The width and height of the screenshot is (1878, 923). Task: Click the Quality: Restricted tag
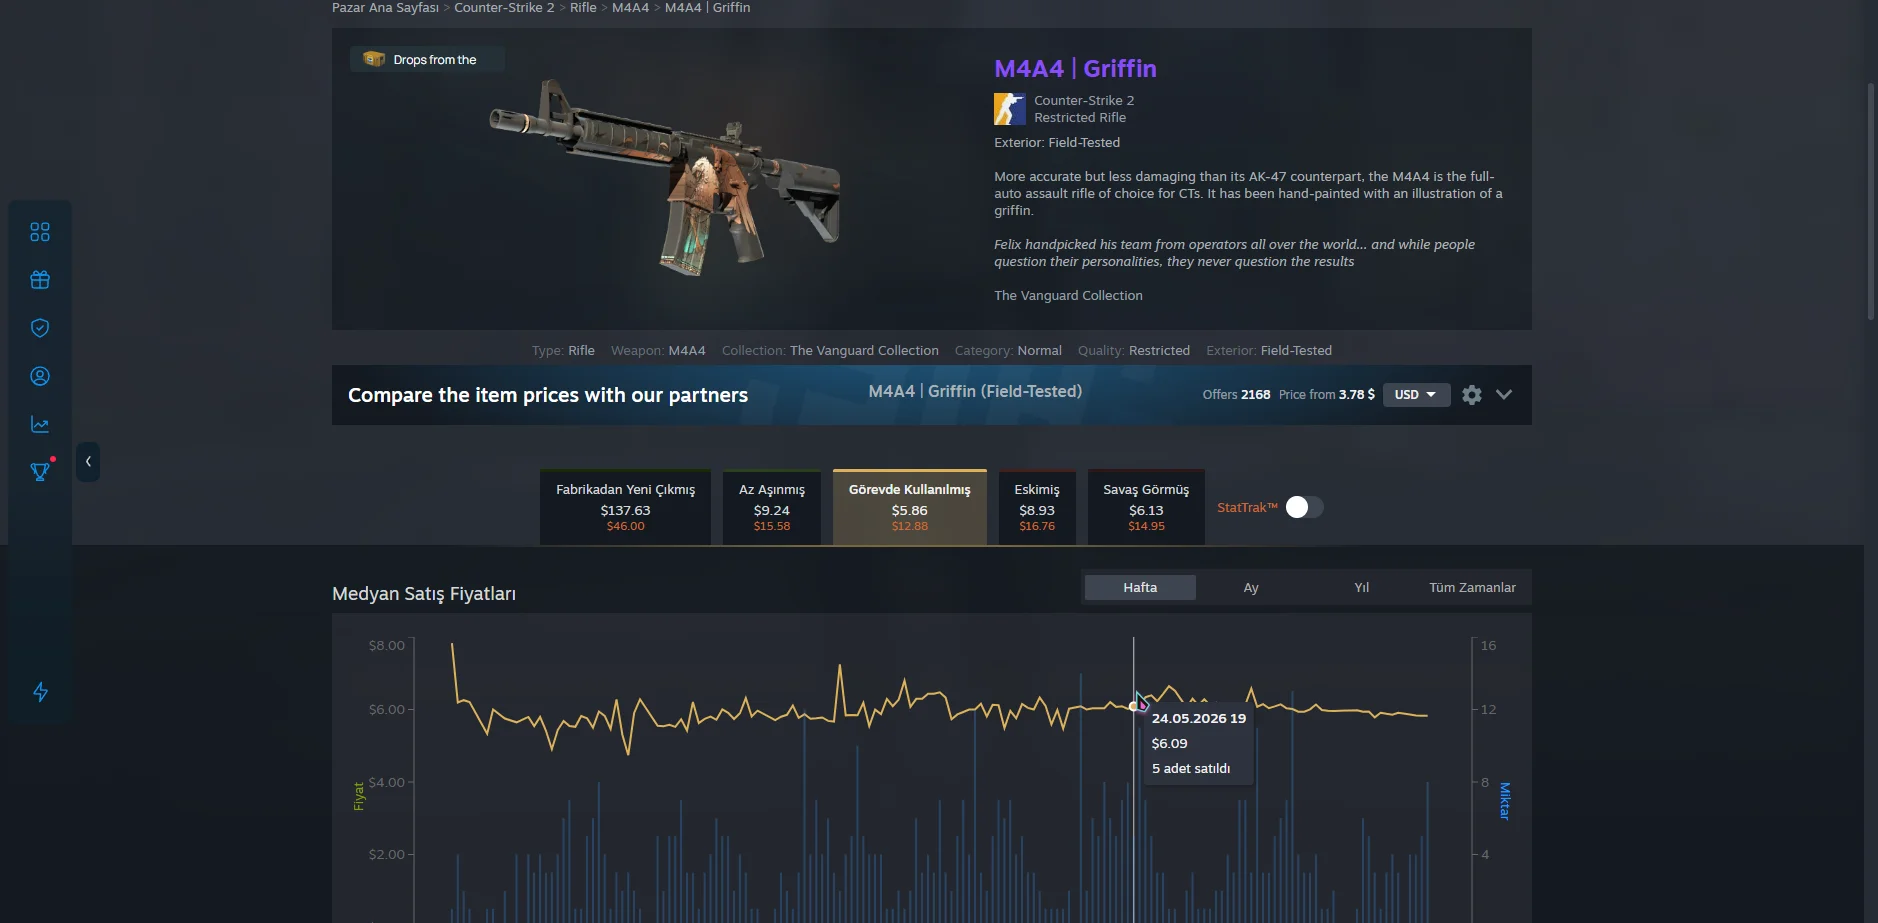(1134, 350)
